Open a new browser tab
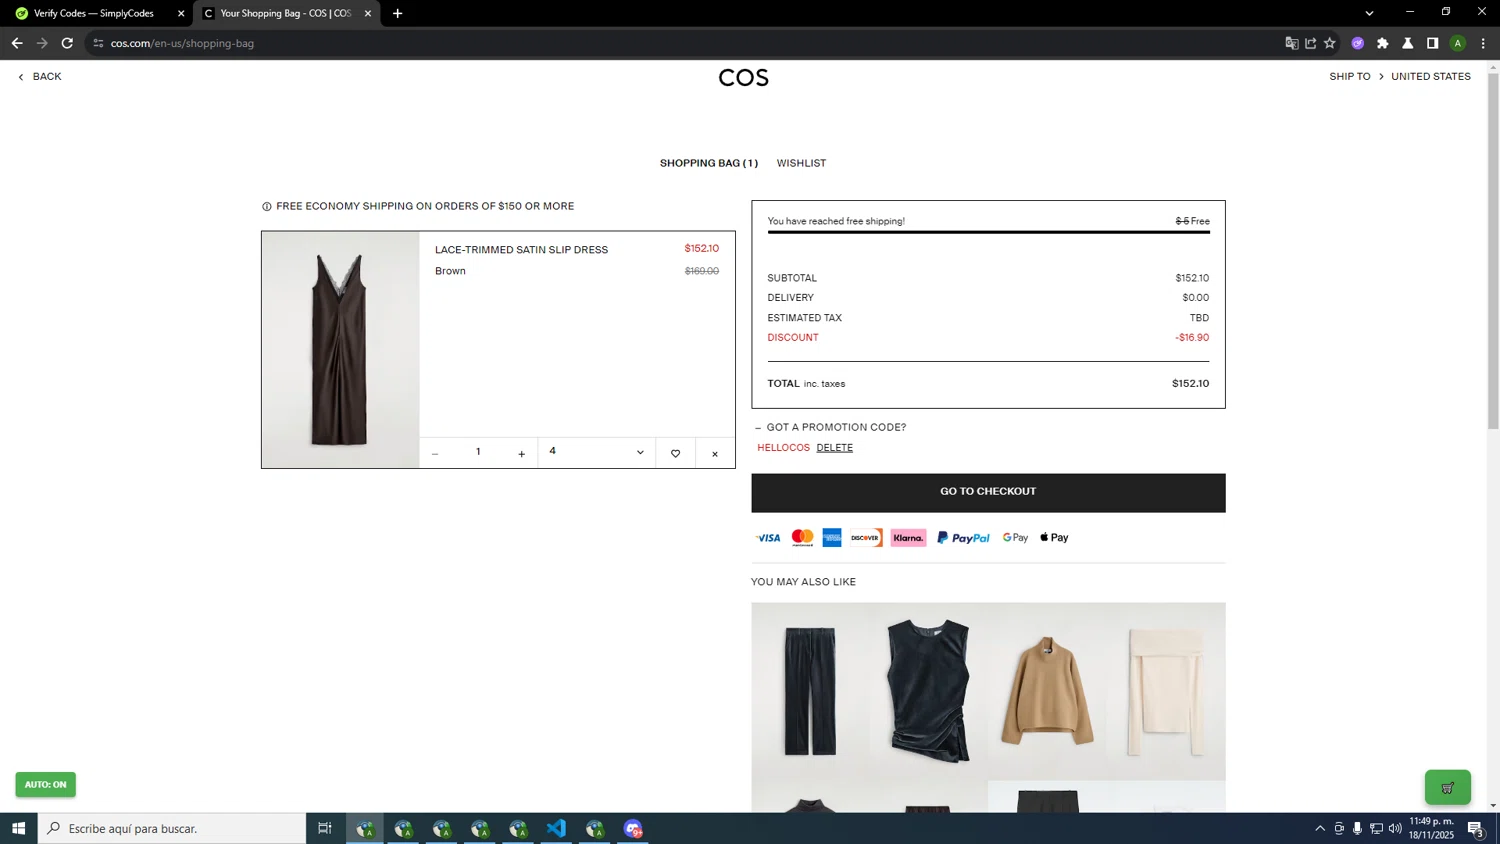 pos(397,14)
